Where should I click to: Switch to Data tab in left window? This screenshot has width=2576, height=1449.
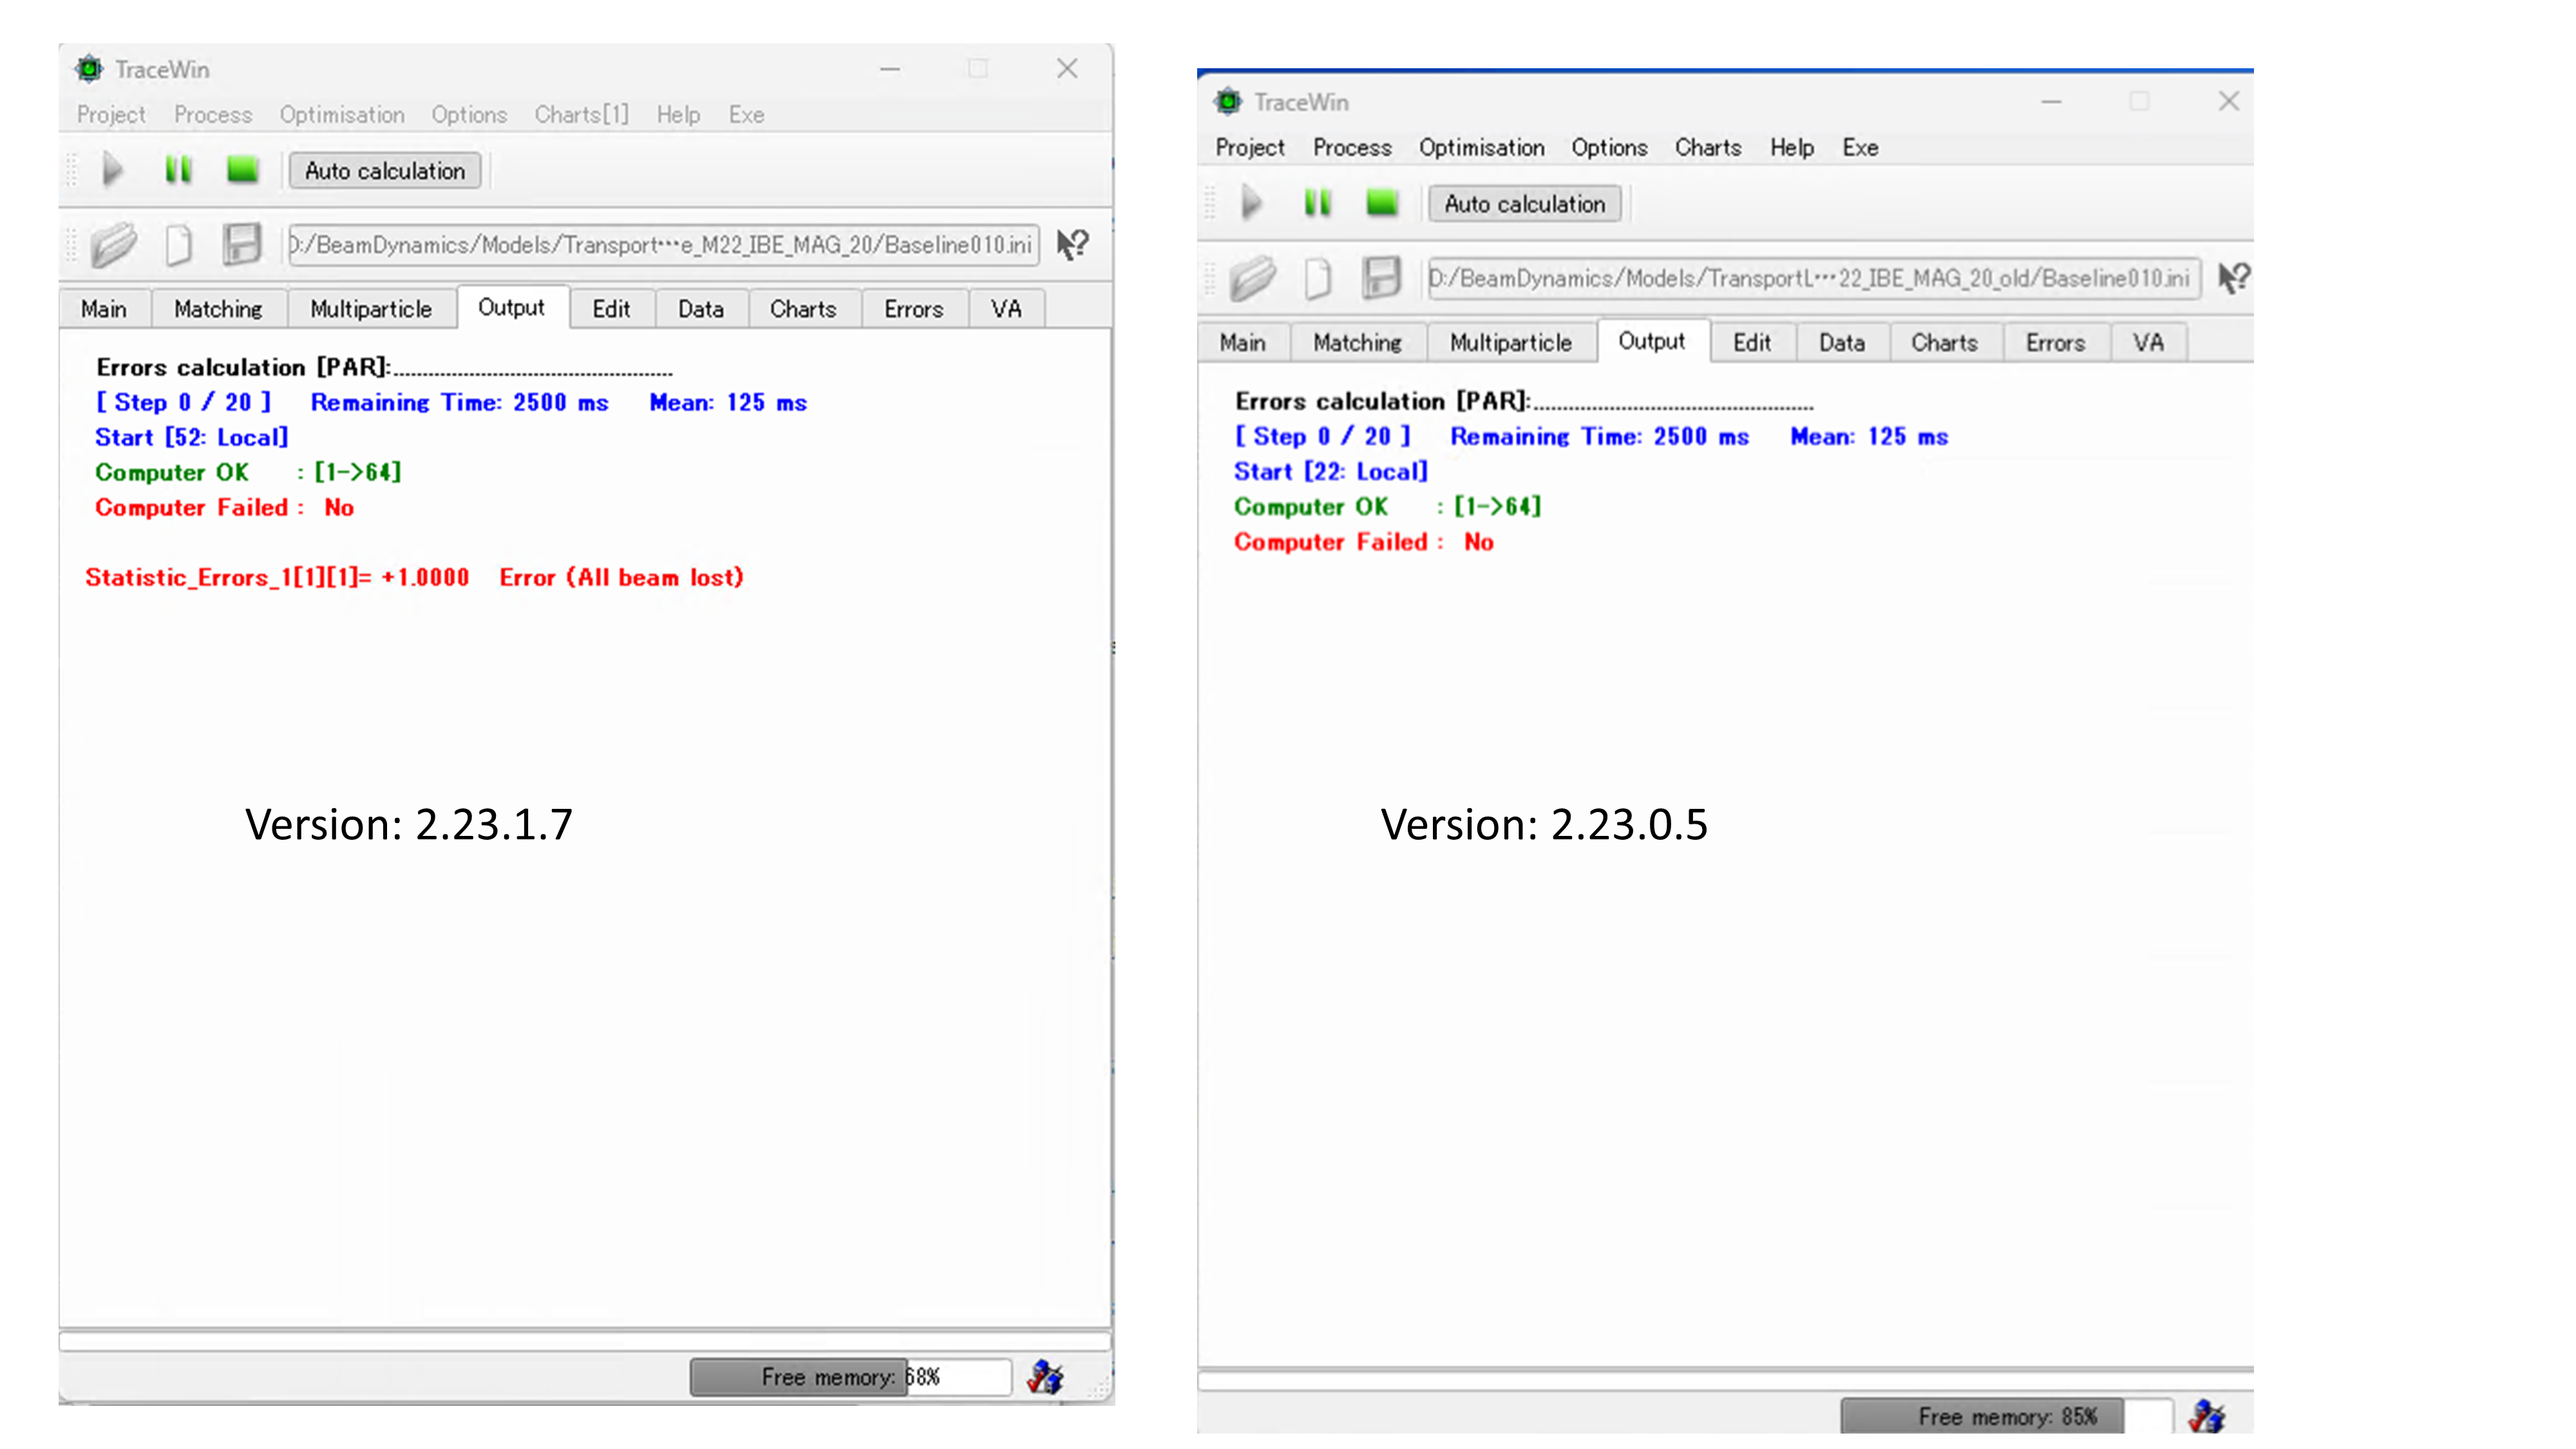pyautogui.click(x=701, y=309)
